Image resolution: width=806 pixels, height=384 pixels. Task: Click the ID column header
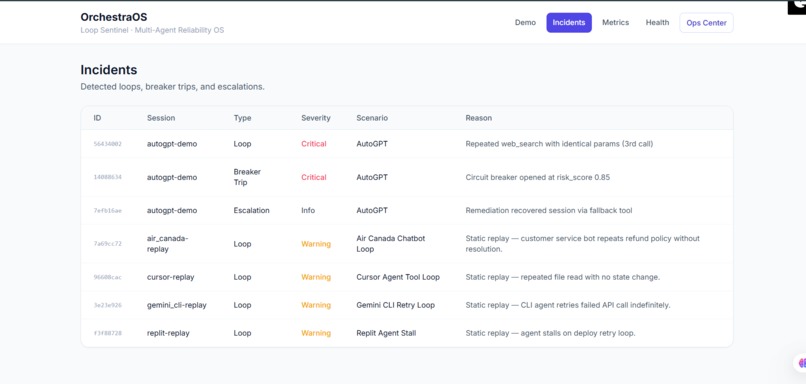click(x=97, y=118)
